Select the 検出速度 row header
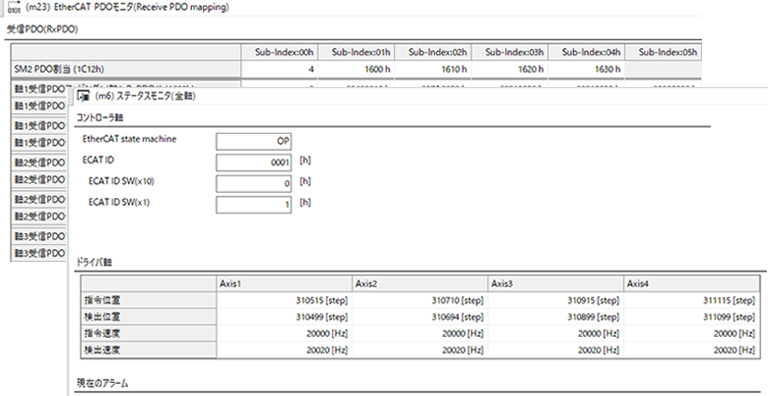This screenshot has height=396, width=768. tap(148, 350)
